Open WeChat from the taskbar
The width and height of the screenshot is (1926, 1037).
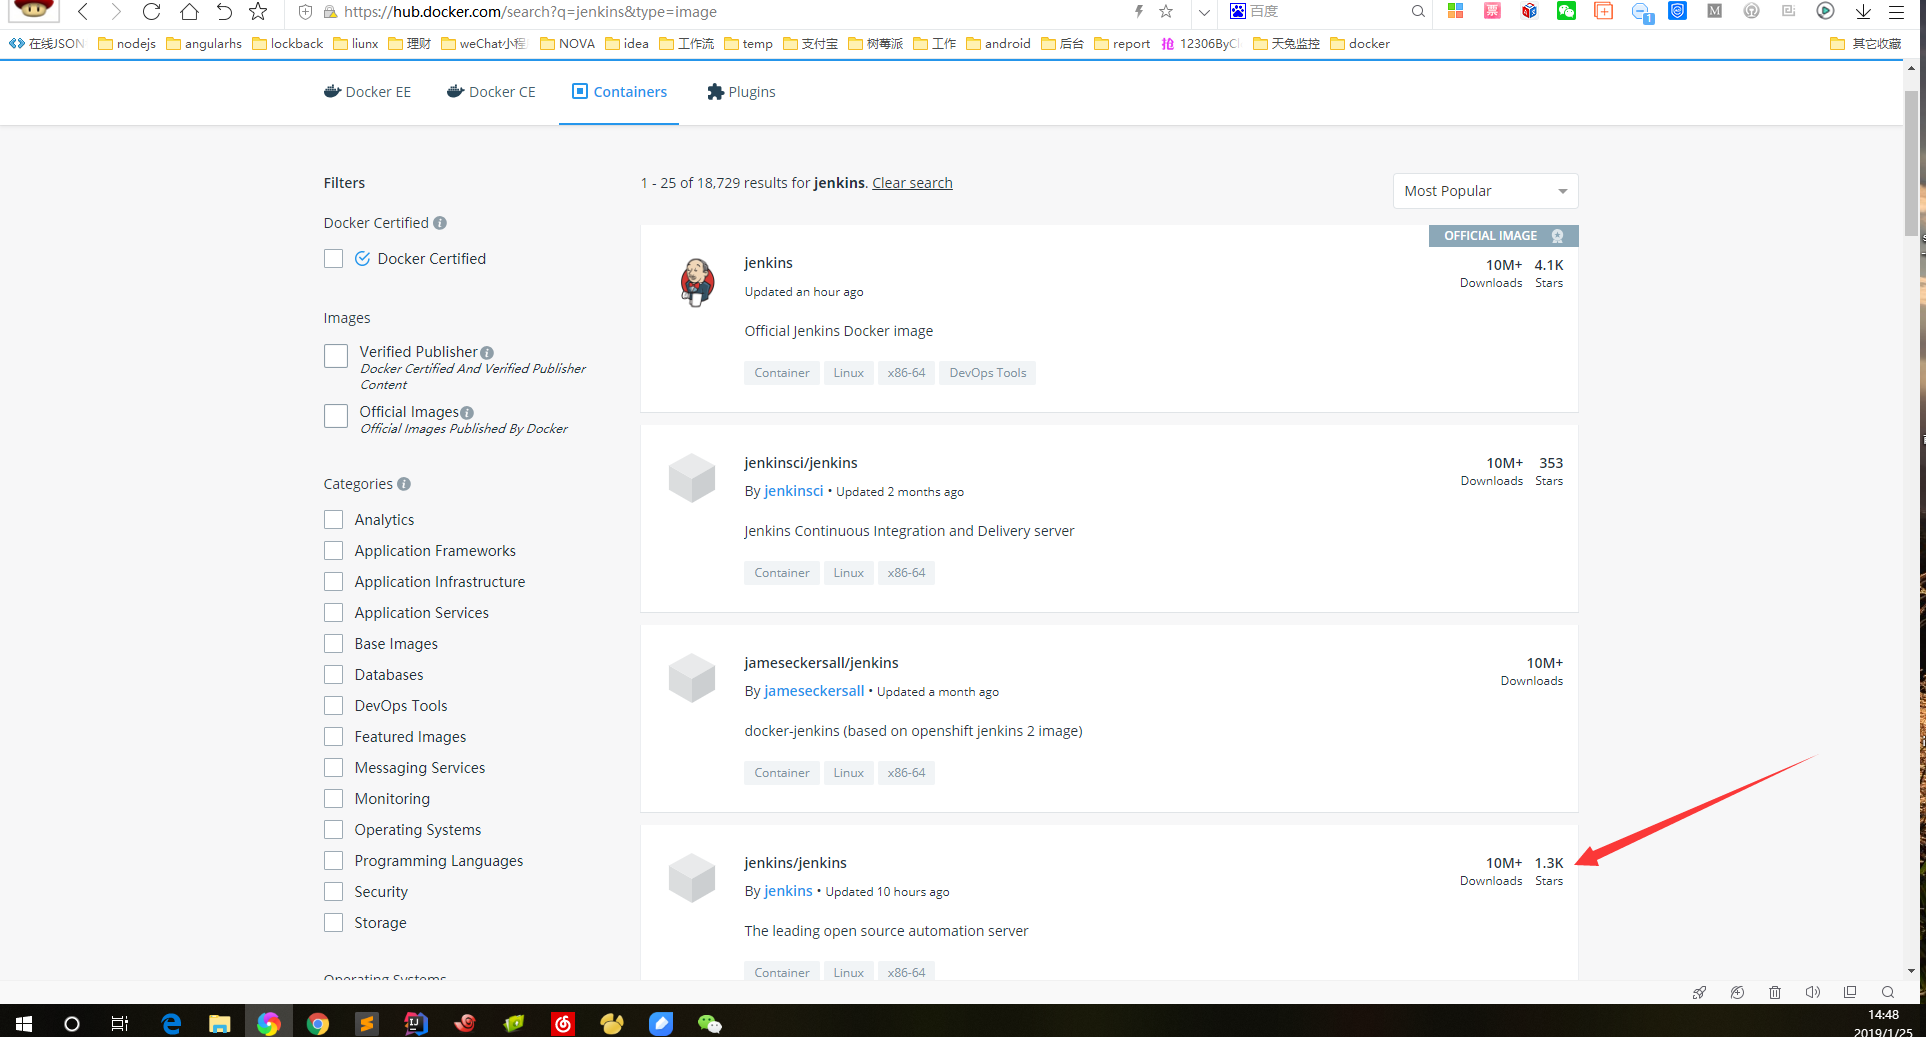pyautogui.click(x=709, y=1023)
